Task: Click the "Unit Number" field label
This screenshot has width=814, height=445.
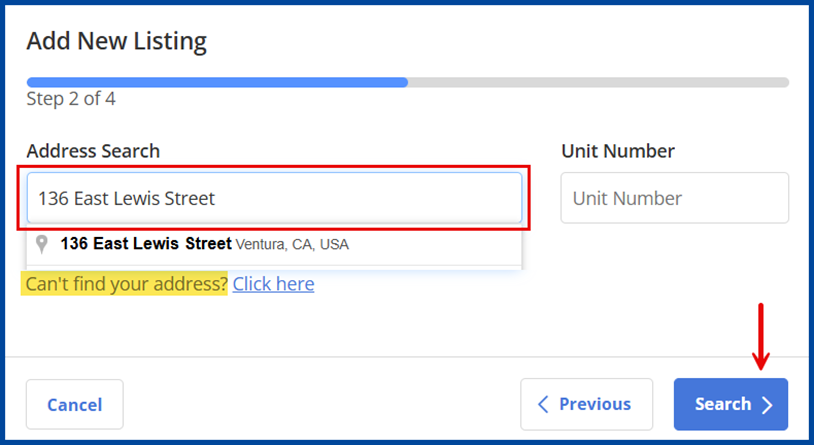Action: 618,151
